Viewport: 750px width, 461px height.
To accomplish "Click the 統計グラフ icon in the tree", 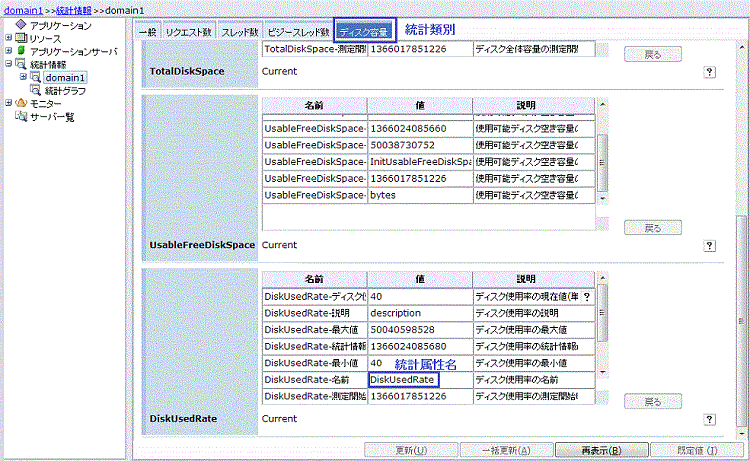I will point(35,90).
